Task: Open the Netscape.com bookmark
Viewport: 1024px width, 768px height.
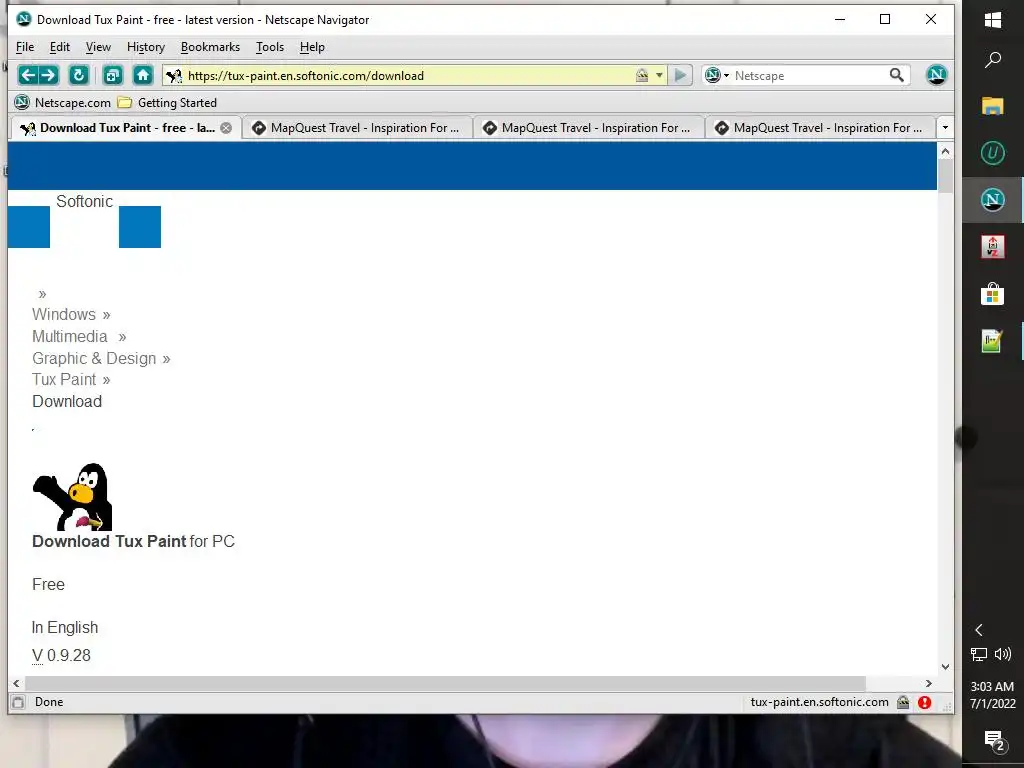Action: pyautogui.click(x=63, y=103)
